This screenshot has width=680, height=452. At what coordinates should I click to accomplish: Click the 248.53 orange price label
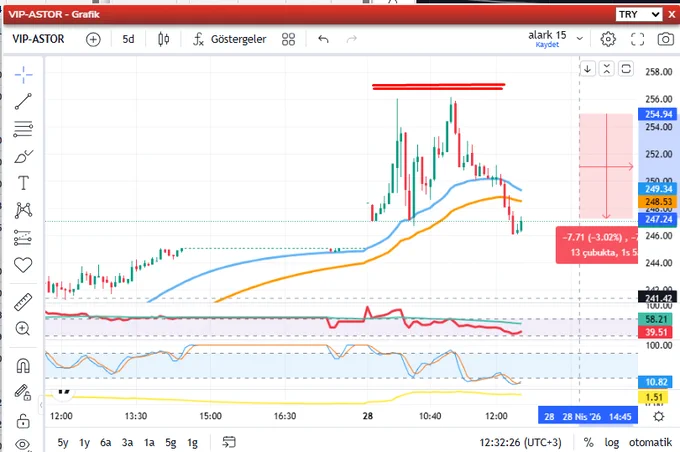[657, 202]
